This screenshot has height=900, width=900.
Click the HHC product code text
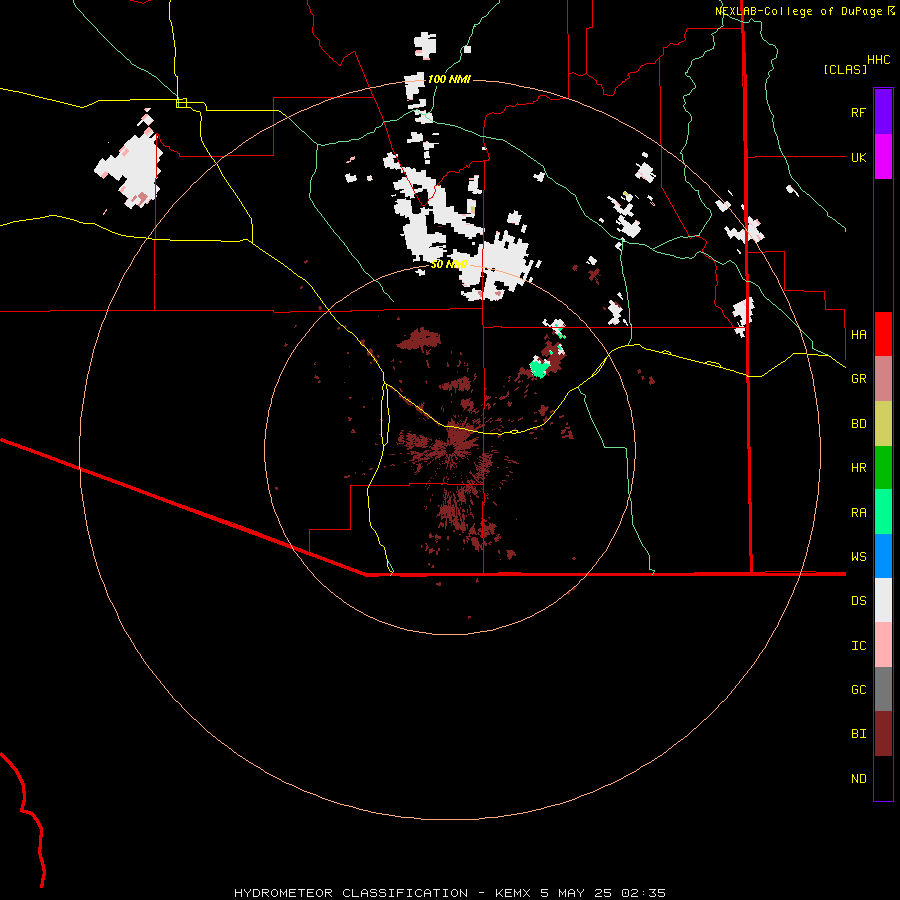[878, 60]
